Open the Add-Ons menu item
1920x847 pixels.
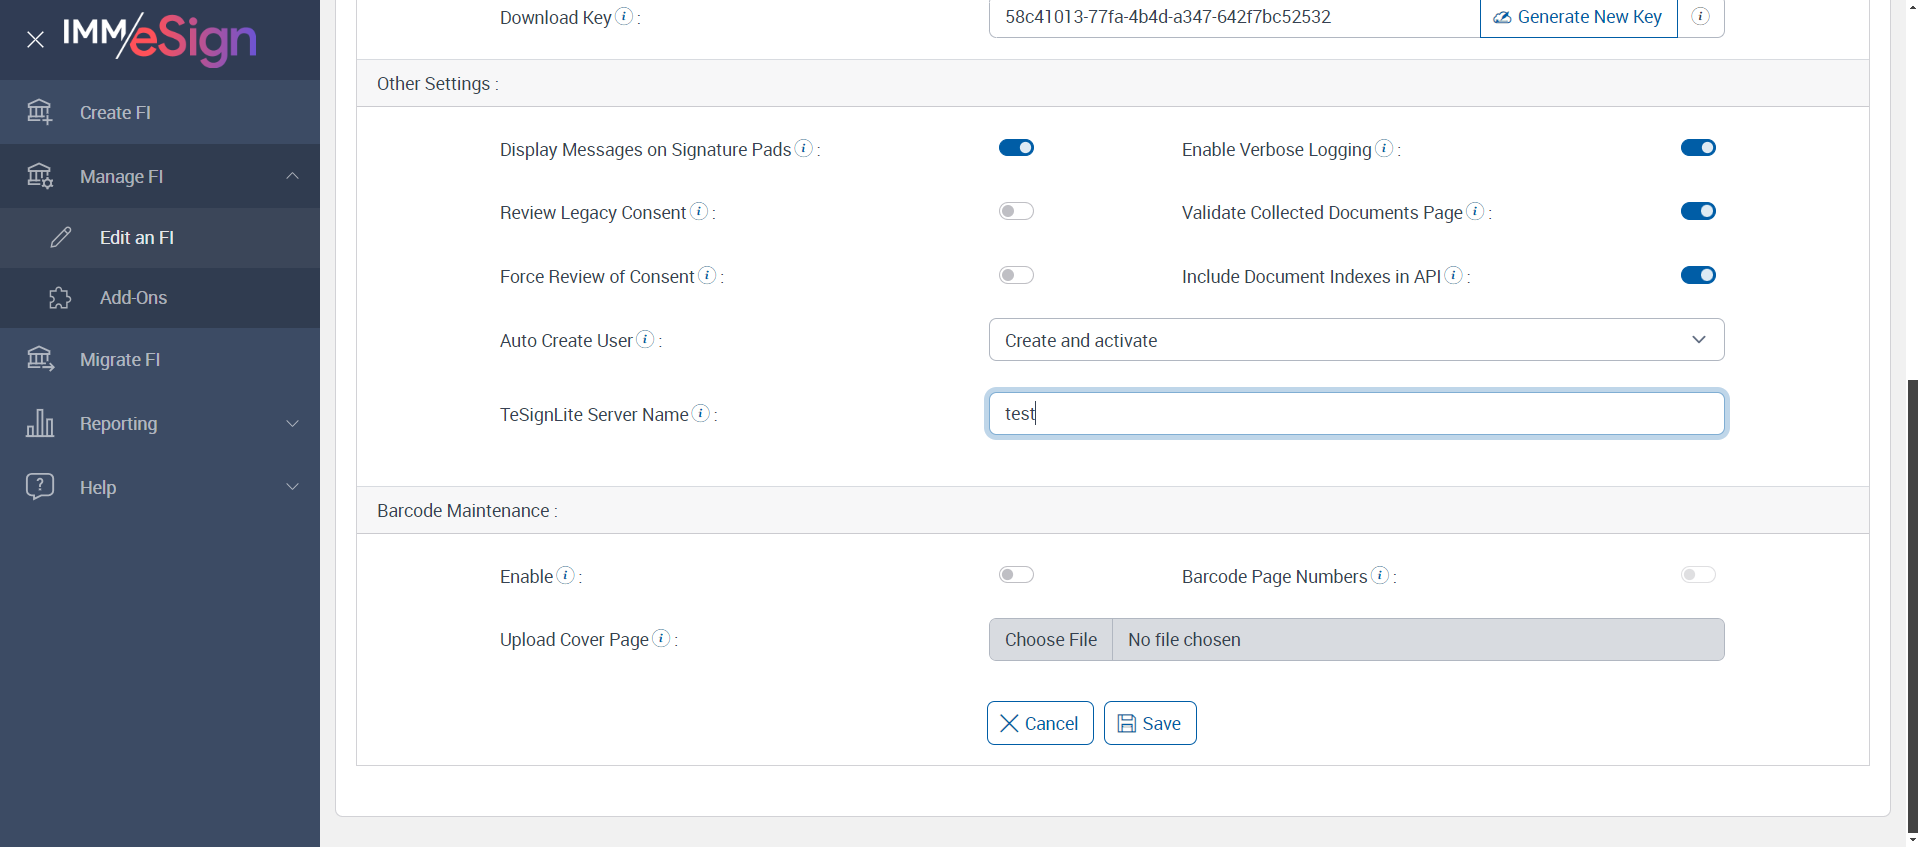coord(133,298)
